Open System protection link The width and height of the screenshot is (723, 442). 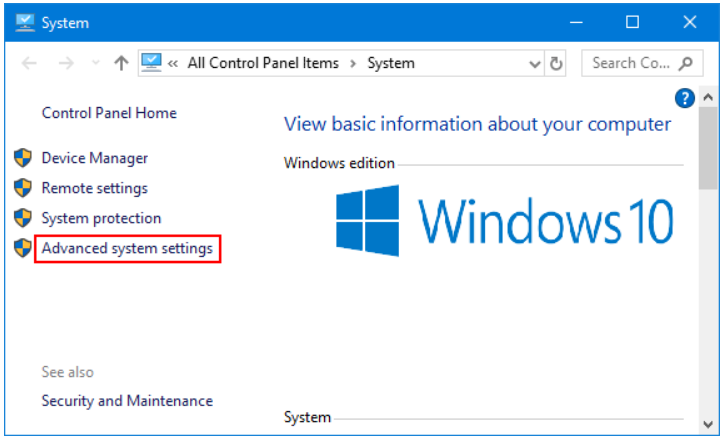101,218
